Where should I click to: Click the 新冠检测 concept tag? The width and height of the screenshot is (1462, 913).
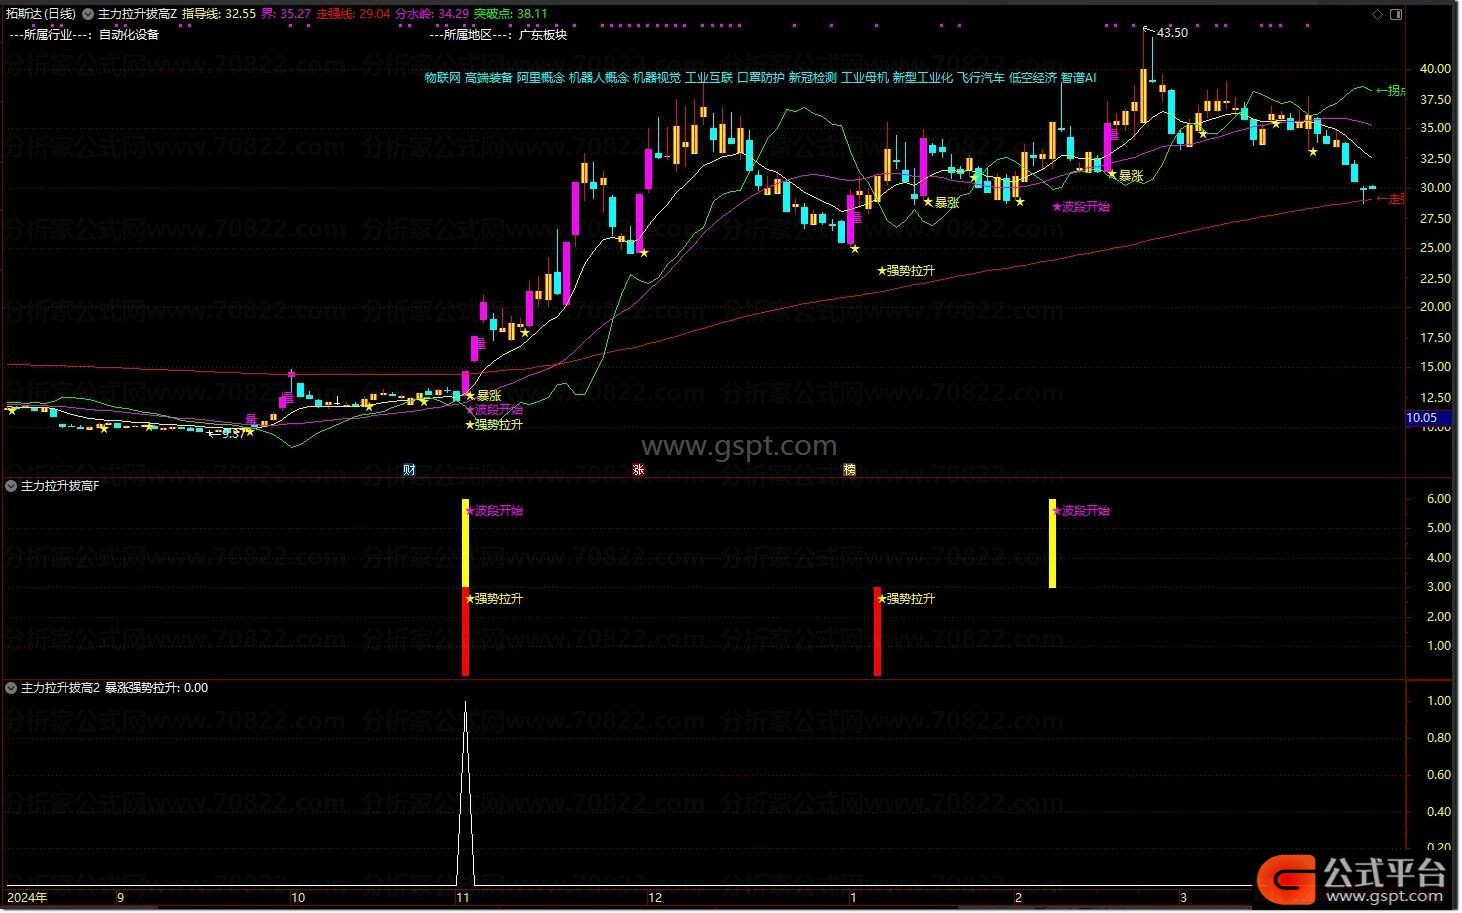tap(812, 77)
